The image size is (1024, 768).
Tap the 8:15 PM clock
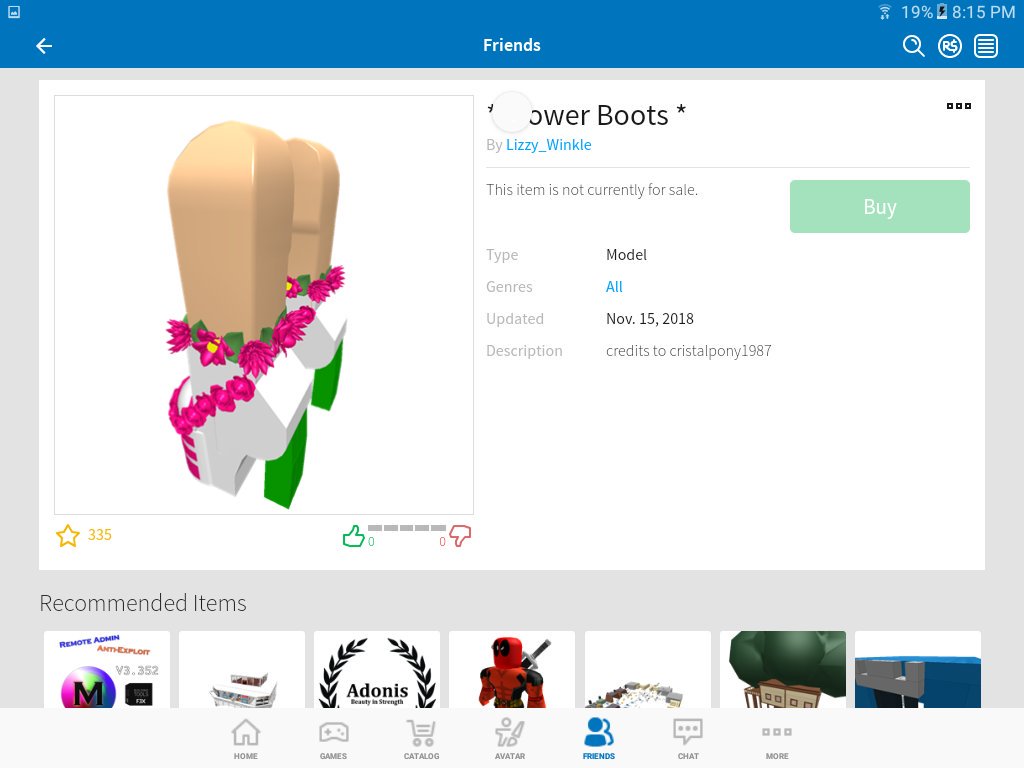(x=984, y=12)
